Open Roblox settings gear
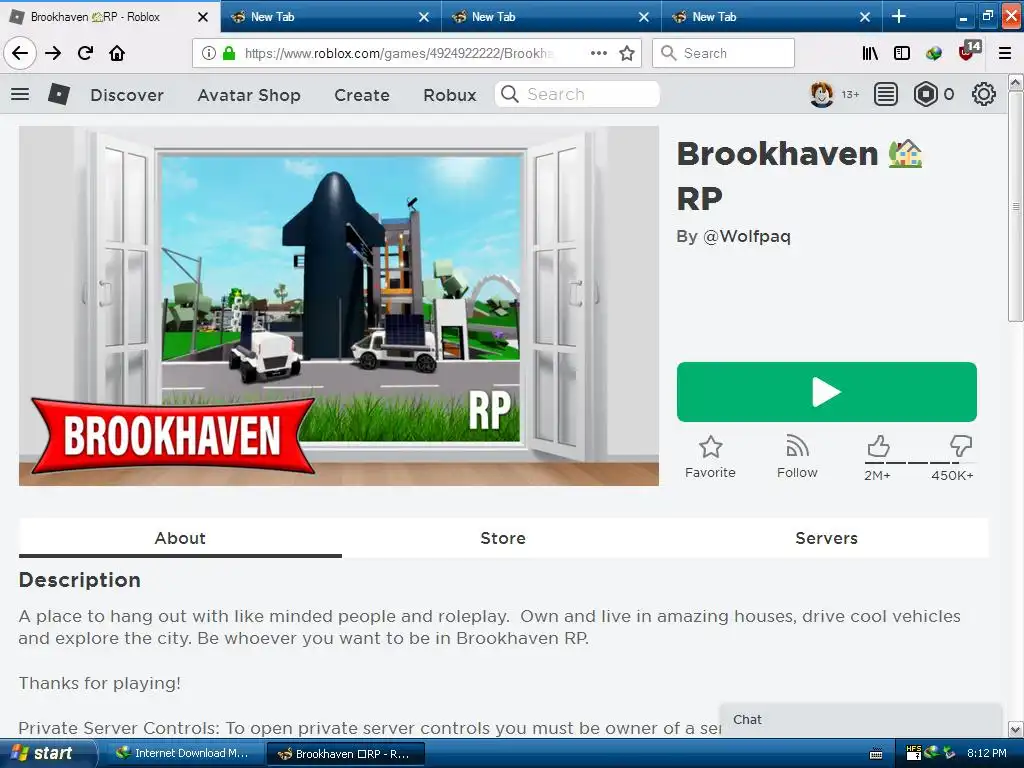The image size is (1024, 768). point(984,94)
